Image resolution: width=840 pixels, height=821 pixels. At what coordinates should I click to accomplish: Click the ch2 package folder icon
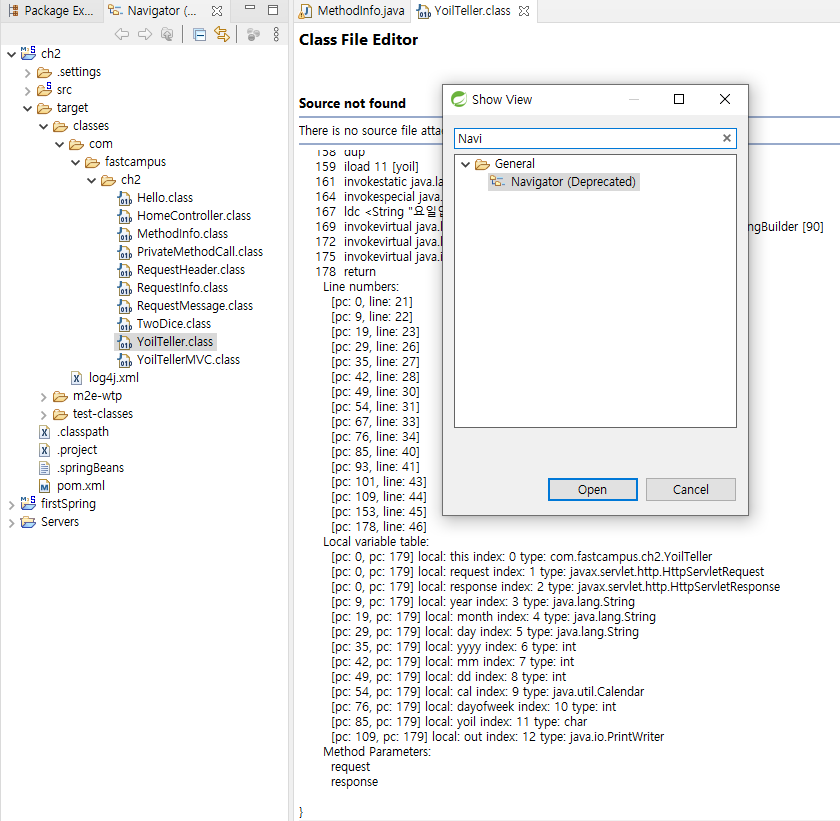[x=108, y=180]
